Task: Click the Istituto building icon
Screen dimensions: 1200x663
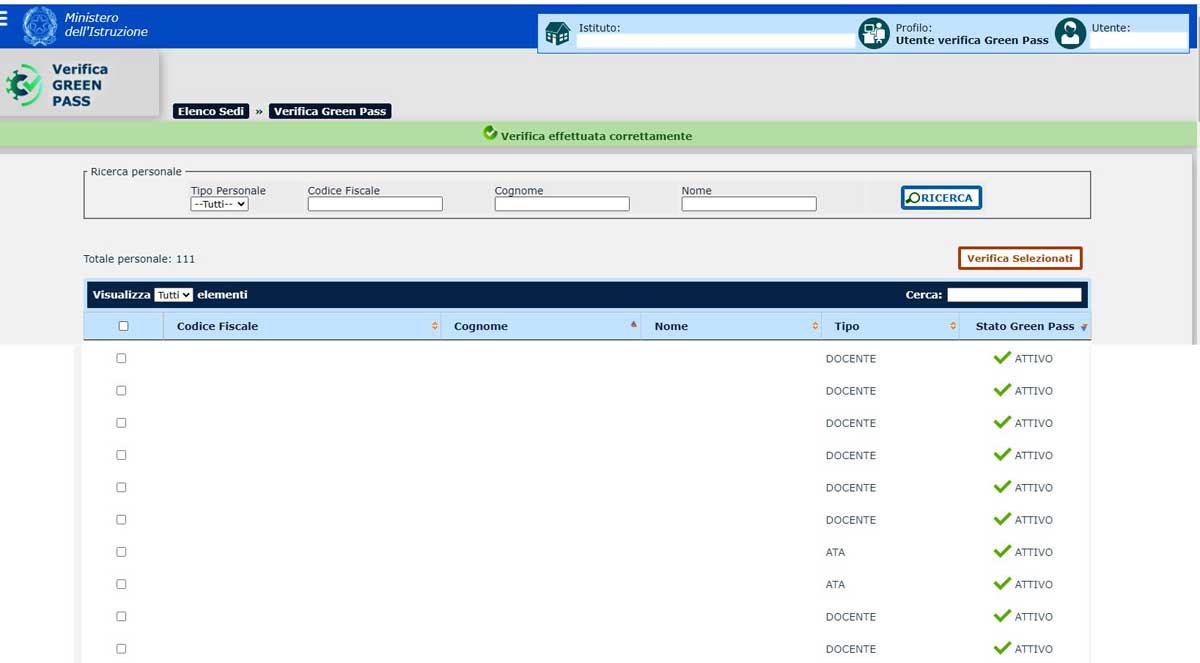Action: (x=558, y=34)
